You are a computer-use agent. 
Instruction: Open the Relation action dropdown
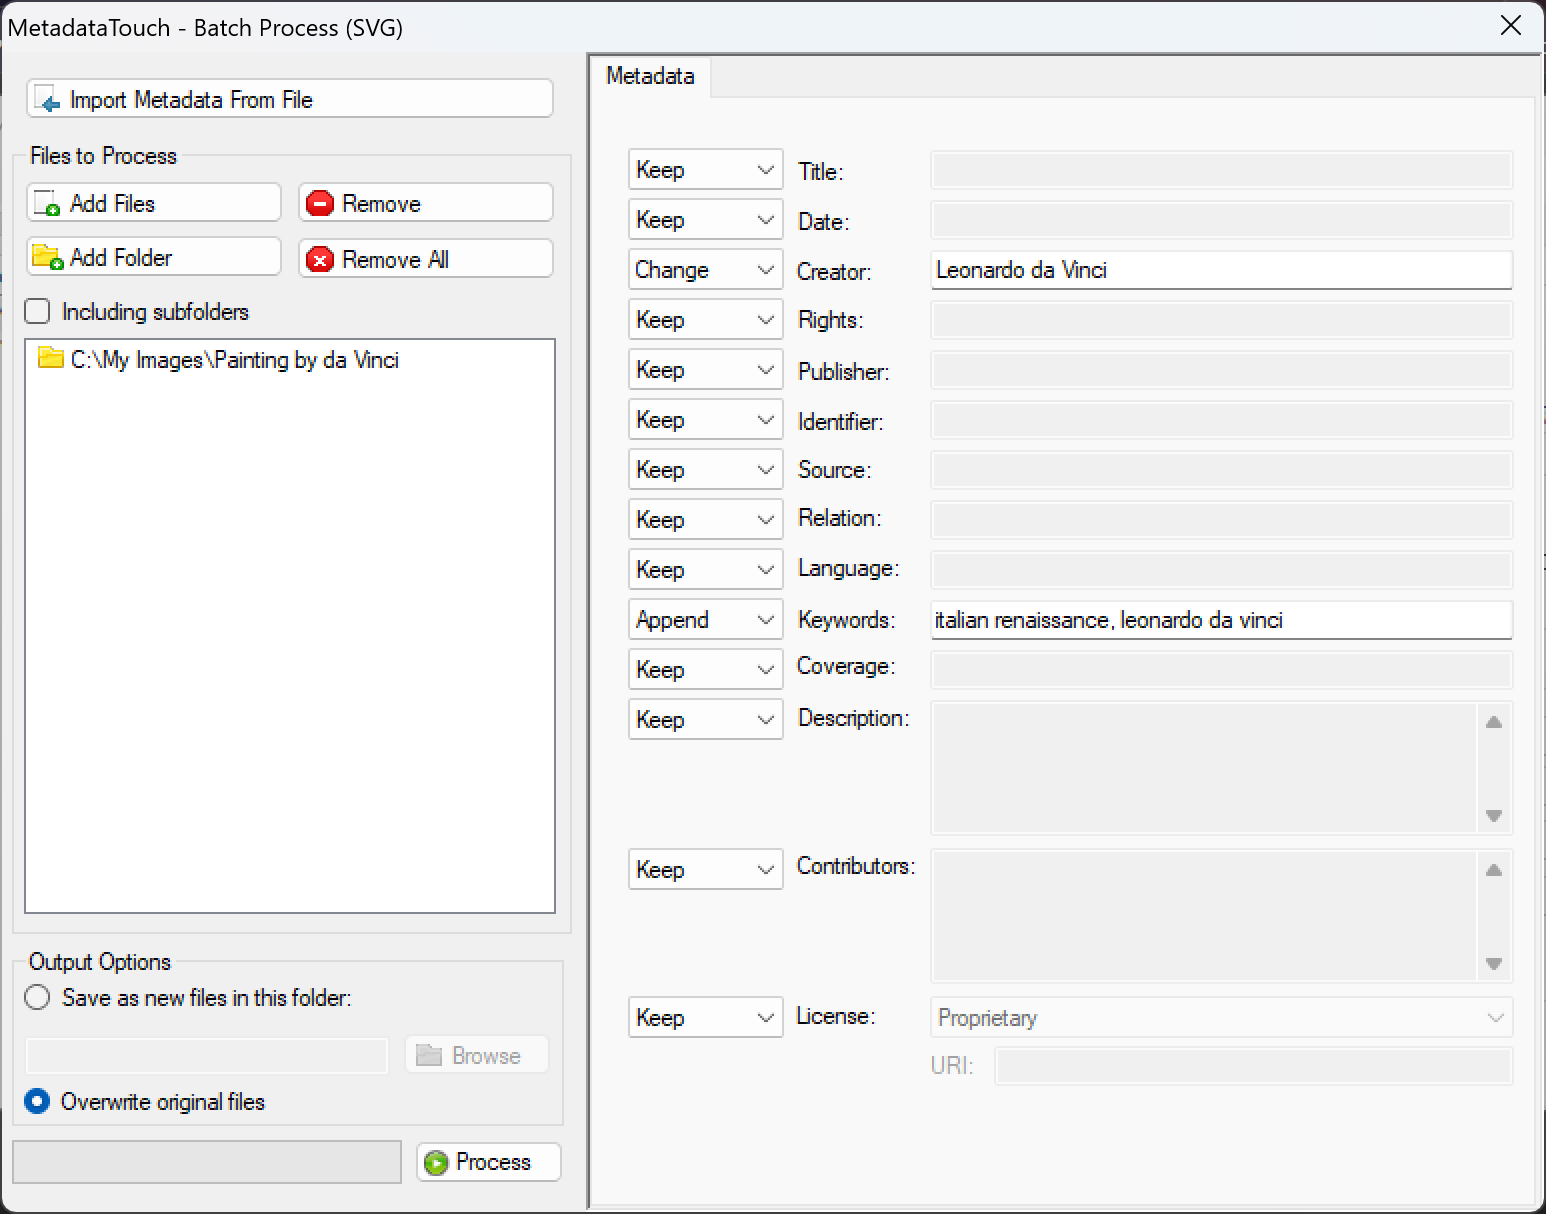pos(705,520)
